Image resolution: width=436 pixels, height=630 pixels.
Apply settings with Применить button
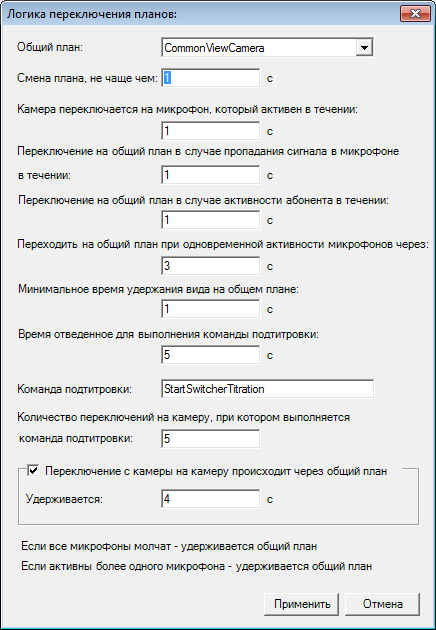(x=302, y=604)
